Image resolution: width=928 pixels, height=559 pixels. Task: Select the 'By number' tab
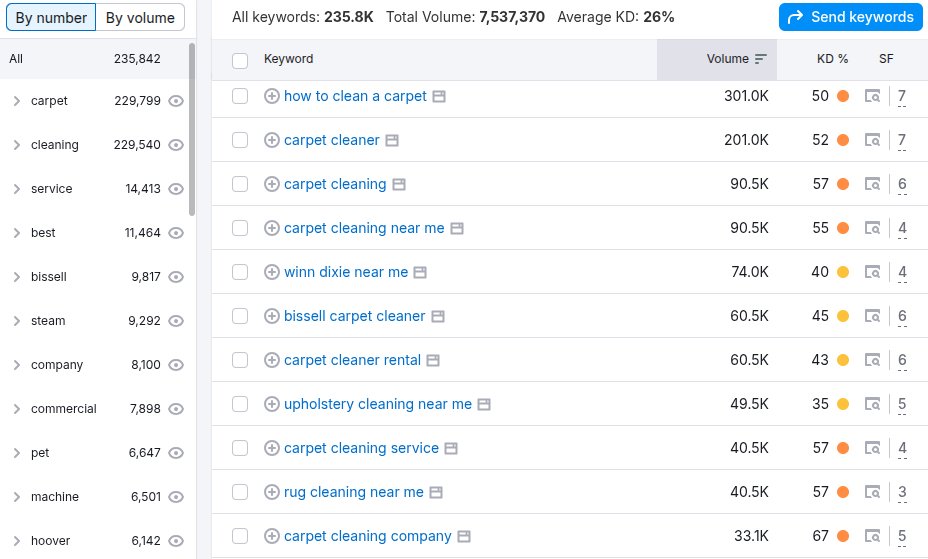click(x=51, y=18)
